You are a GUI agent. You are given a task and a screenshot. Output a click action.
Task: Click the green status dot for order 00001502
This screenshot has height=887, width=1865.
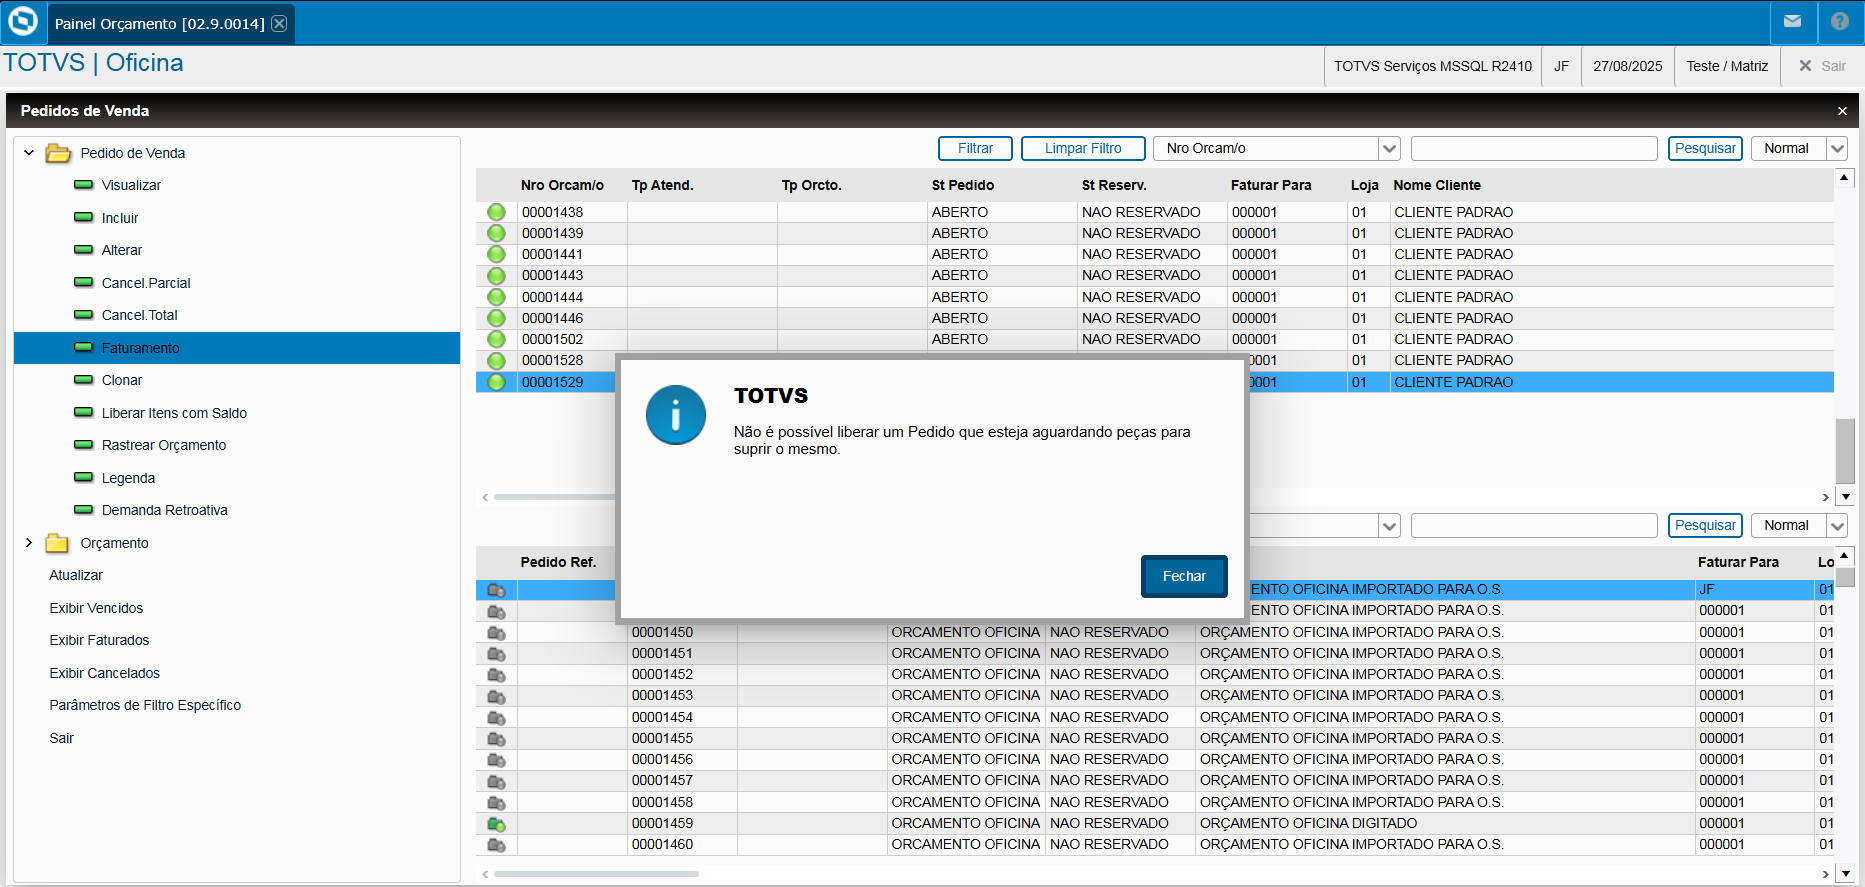click(x=496, y=339)
